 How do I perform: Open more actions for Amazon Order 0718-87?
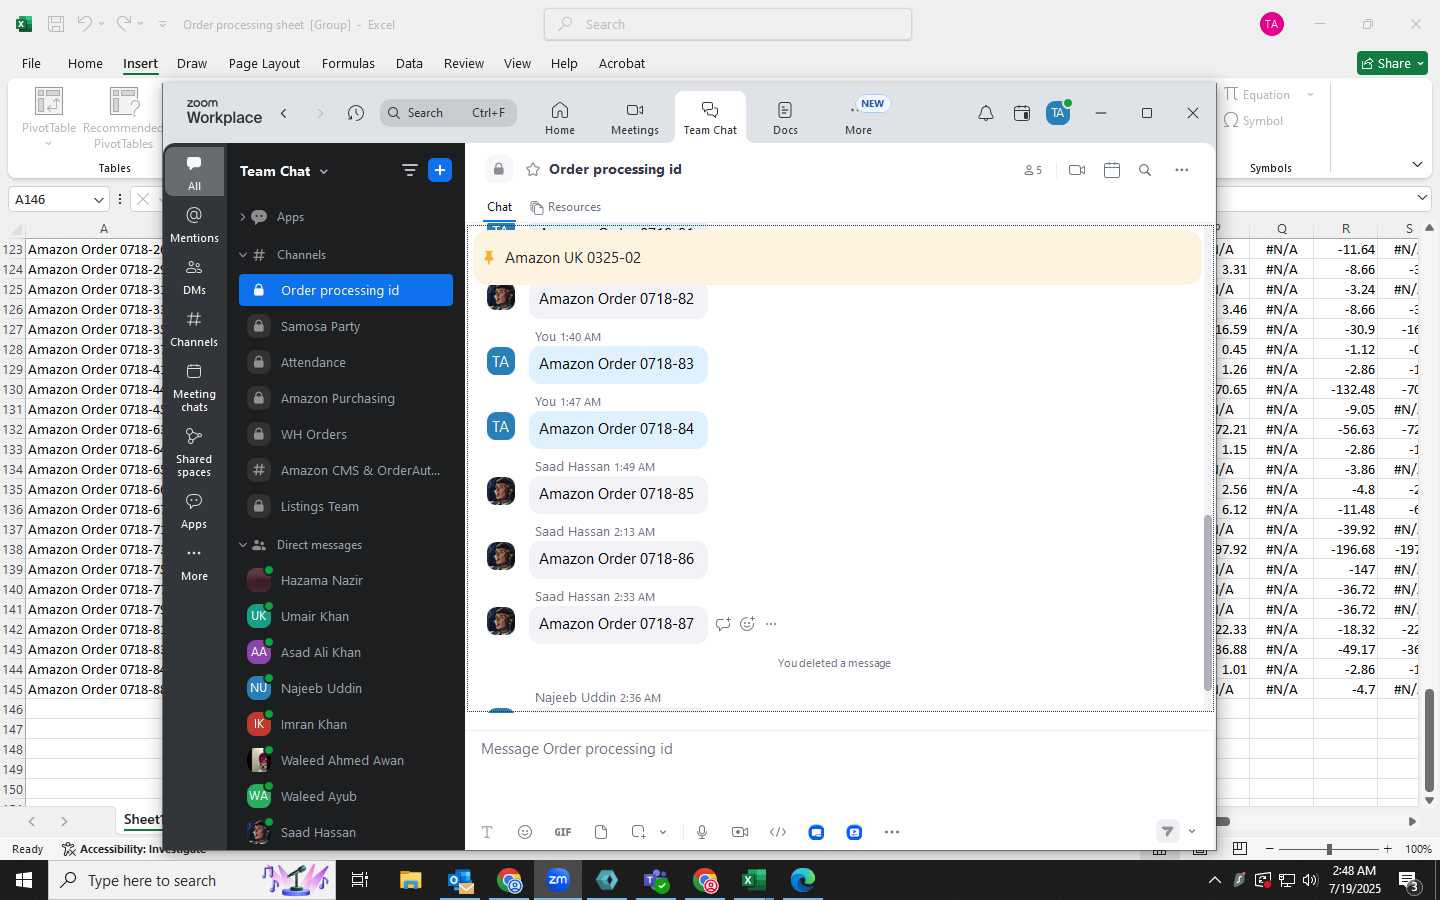pos(771,624)
